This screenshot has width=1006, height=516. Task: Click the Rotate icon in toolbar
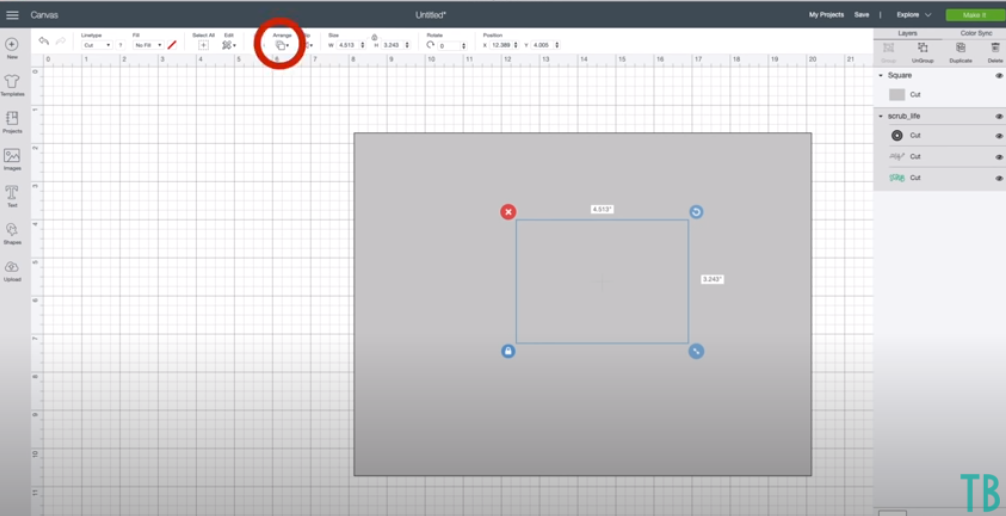(431, 45)
